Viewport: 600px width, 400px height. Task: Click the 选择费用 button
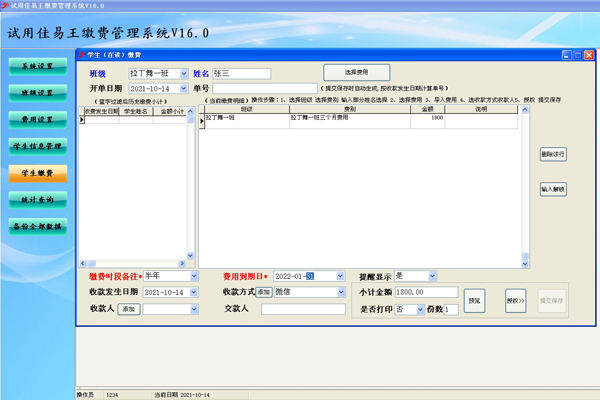pos(357,72)
